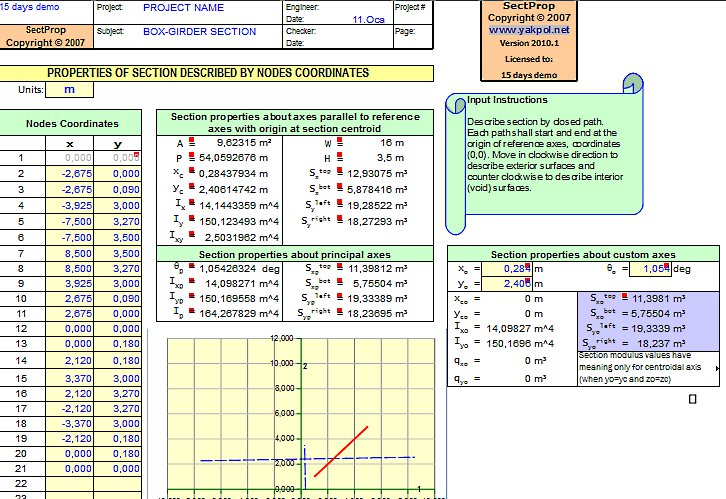Click the xc value 0,28437934 m

click(233, 174)
